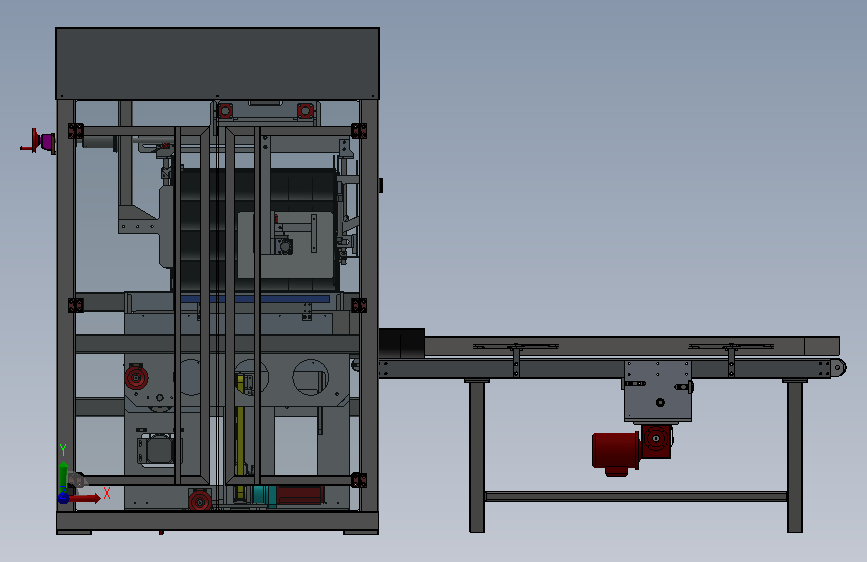Select the large red motor under the conveyor
This screenshot has width=867, height=562.
(x=616, y=452)
